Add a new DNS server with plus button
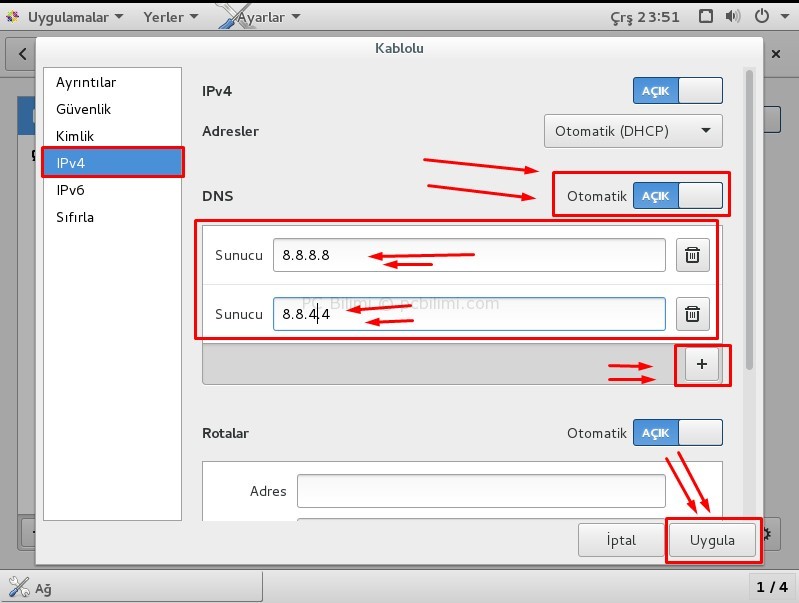Image resolution: width=799 pixels, height=603 pixels. 701,365
